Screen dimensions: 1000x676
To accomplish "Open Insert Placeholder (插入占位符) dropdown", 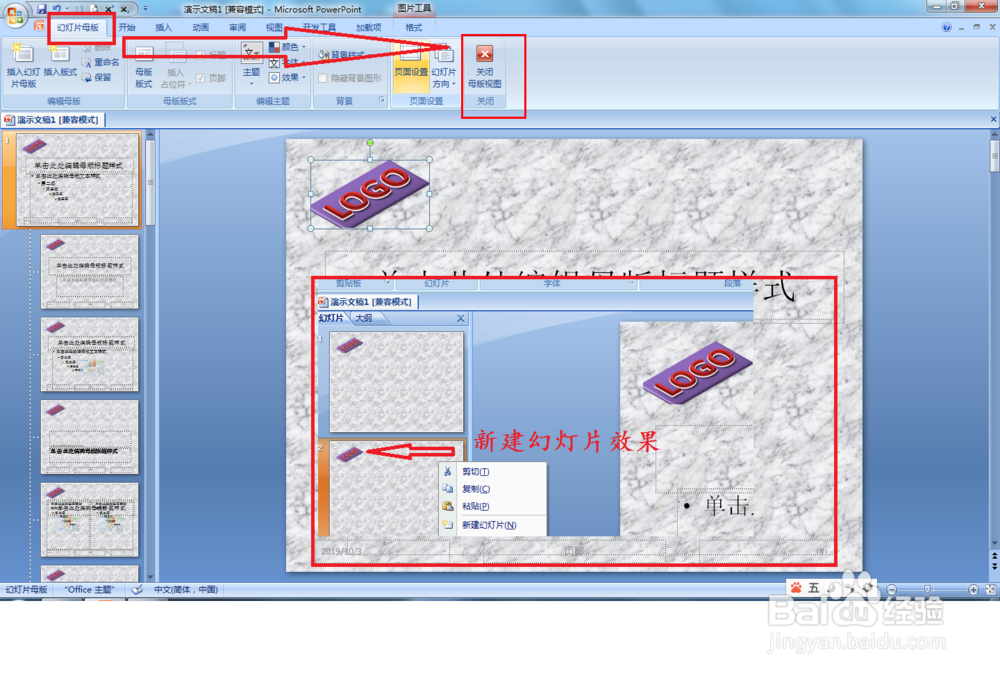I will pyautogui.click(x=175, y=66).
